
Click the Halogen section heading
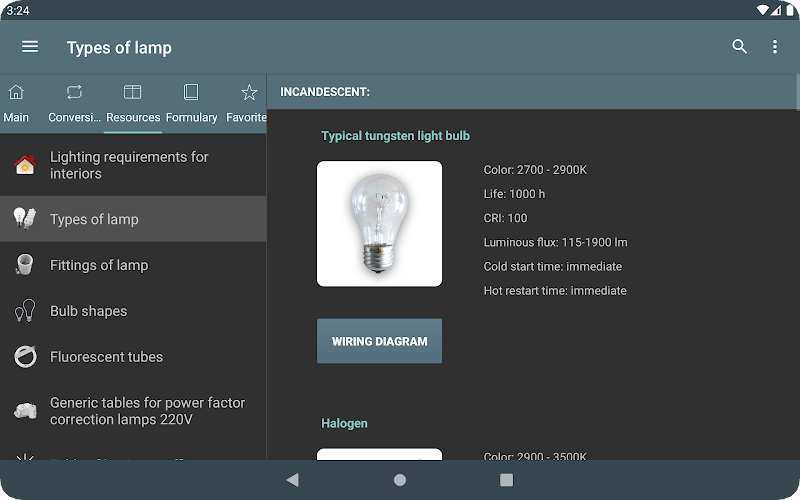(x=344, y=423)
